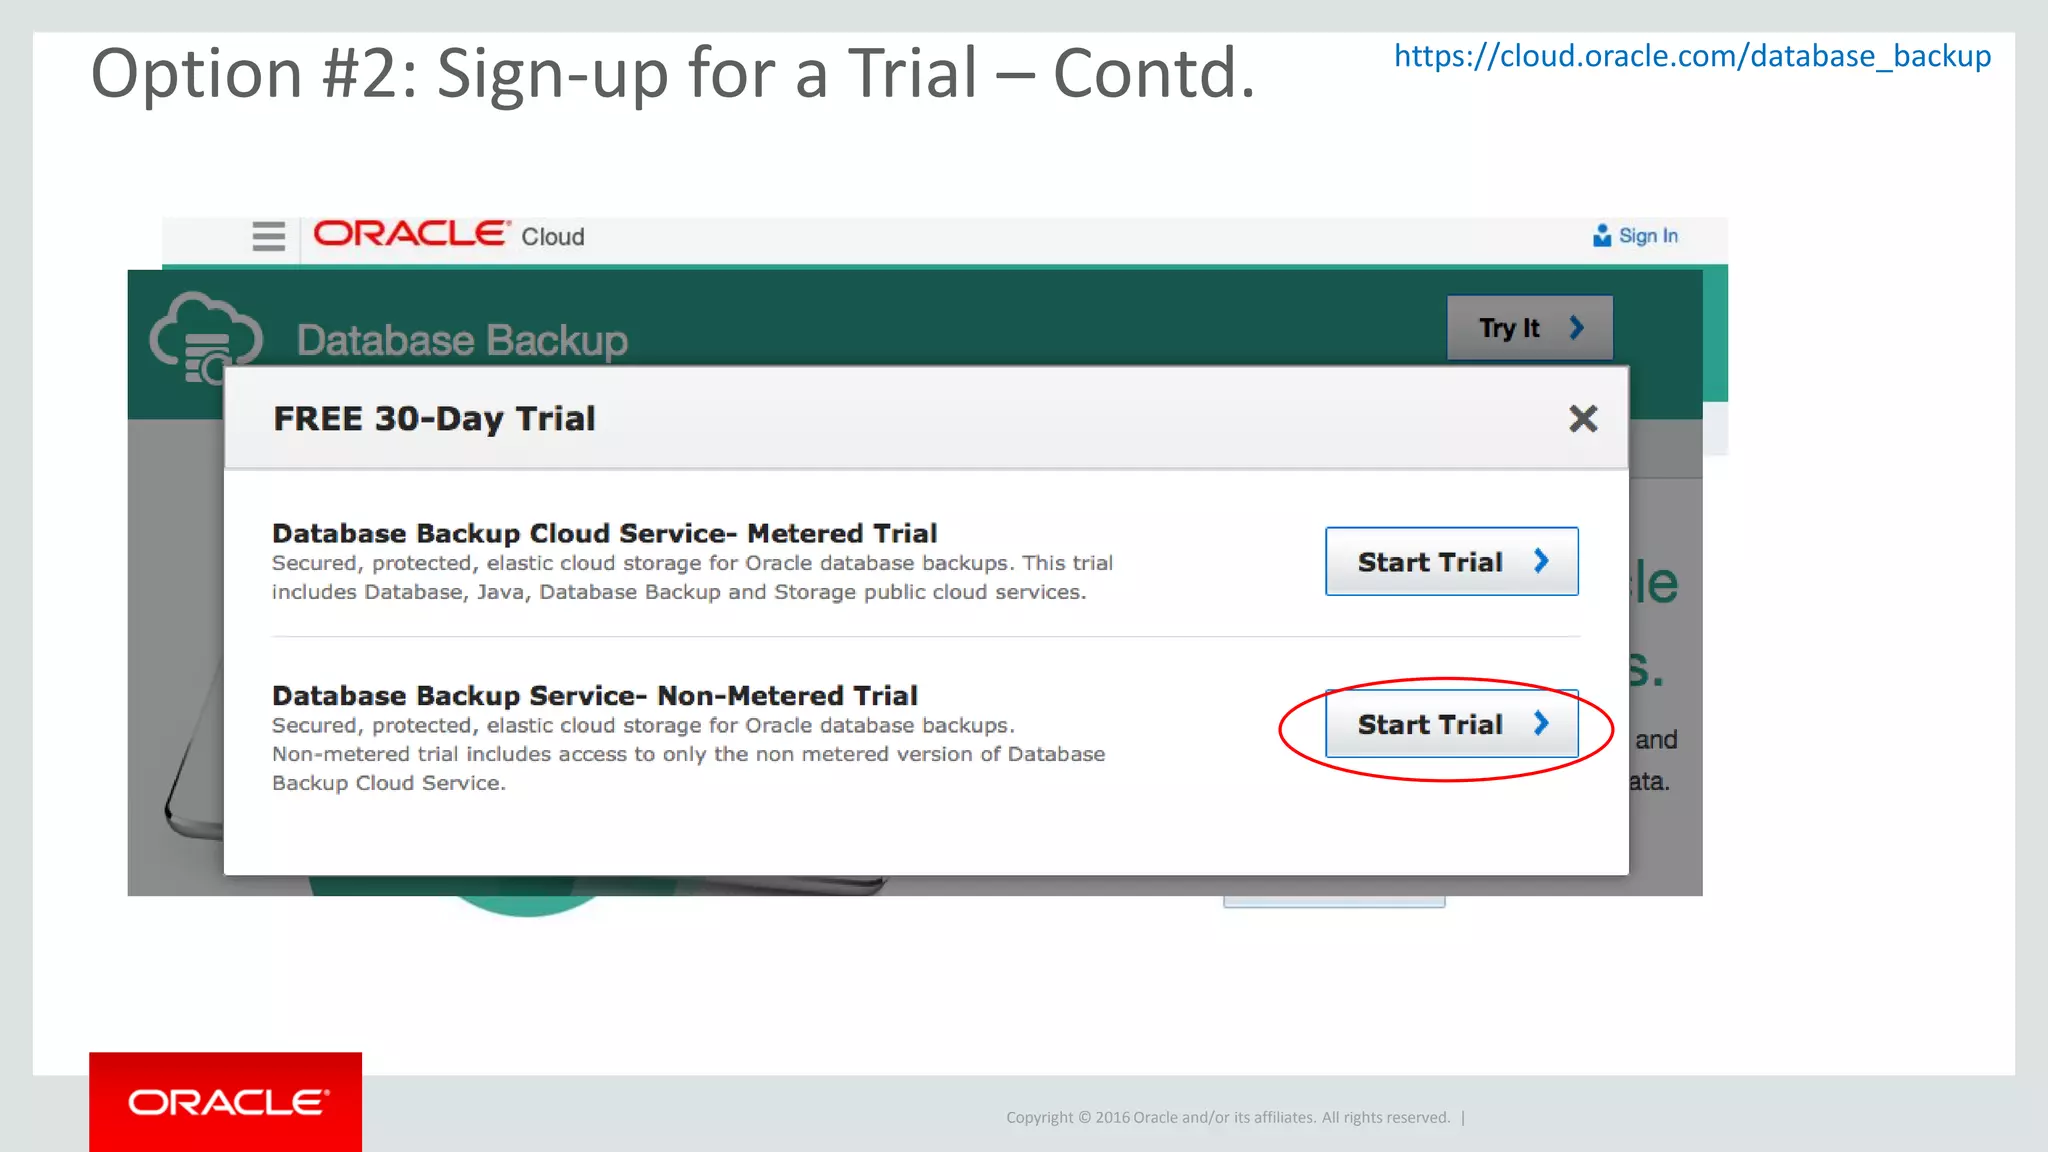Click the FREE 30-Day Trial dialog title
This screenshot has height=1152, width=2048.
click(434, 418)
